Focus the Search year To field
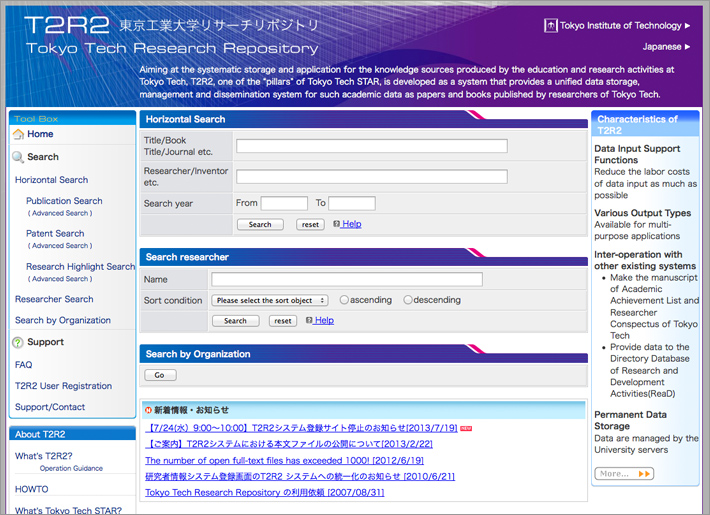The width and height of the screenshot is (710, 515). tap(352, 203)
